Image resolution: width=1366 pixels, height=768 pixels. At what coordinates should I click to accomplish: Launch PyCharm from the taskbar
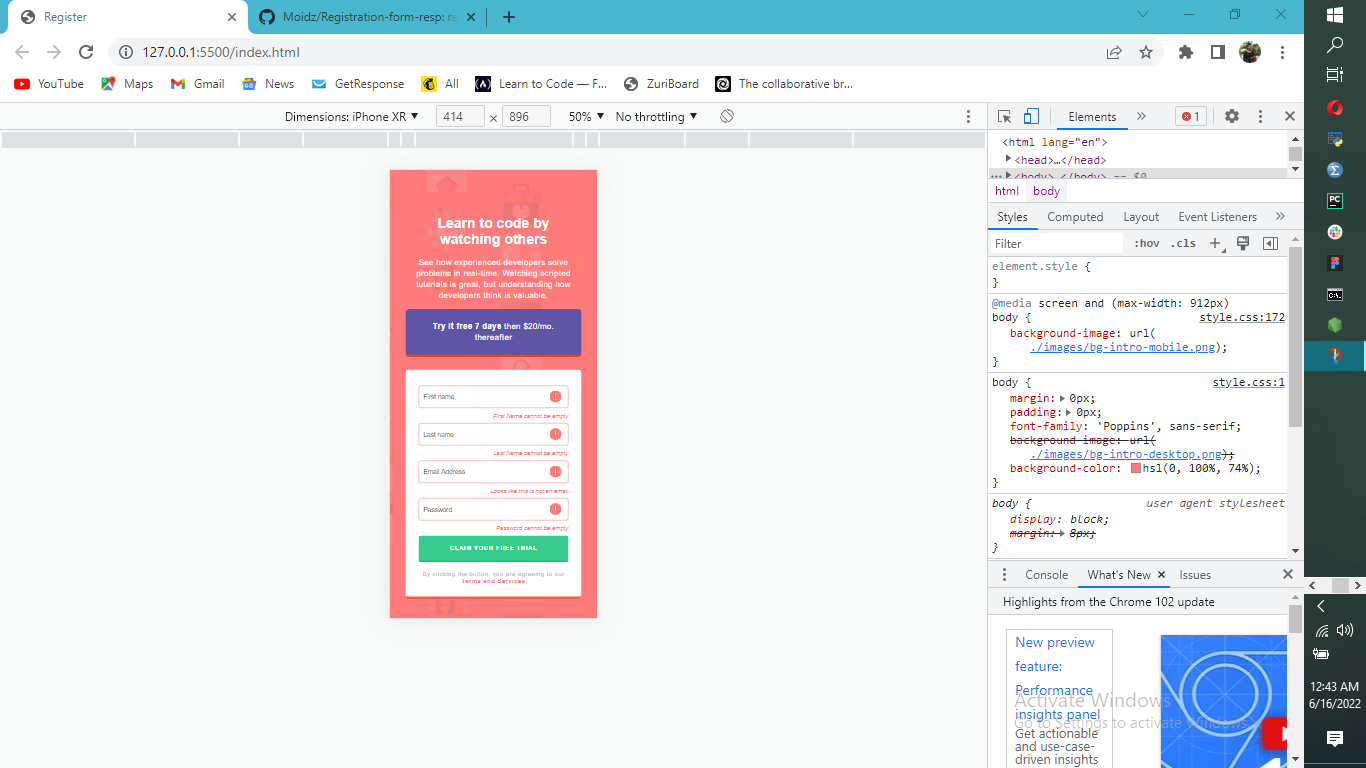click(1334, 201)
